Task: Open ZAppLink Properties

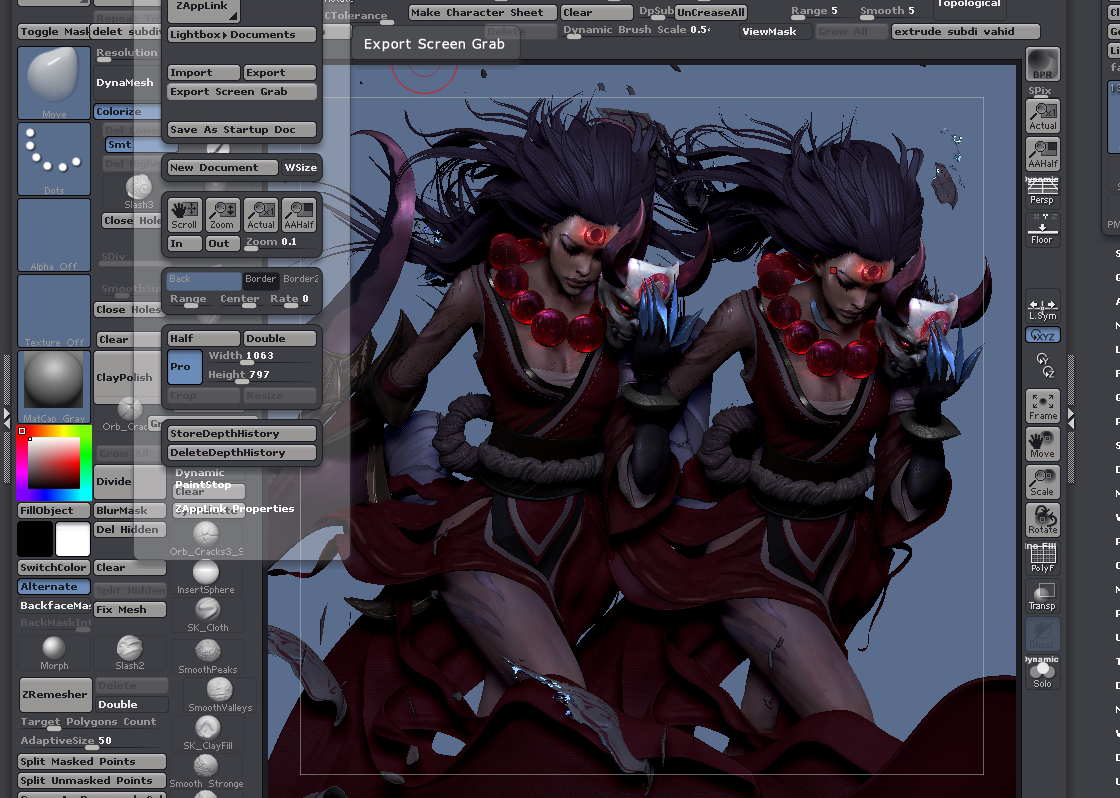Action: [235, 509]
